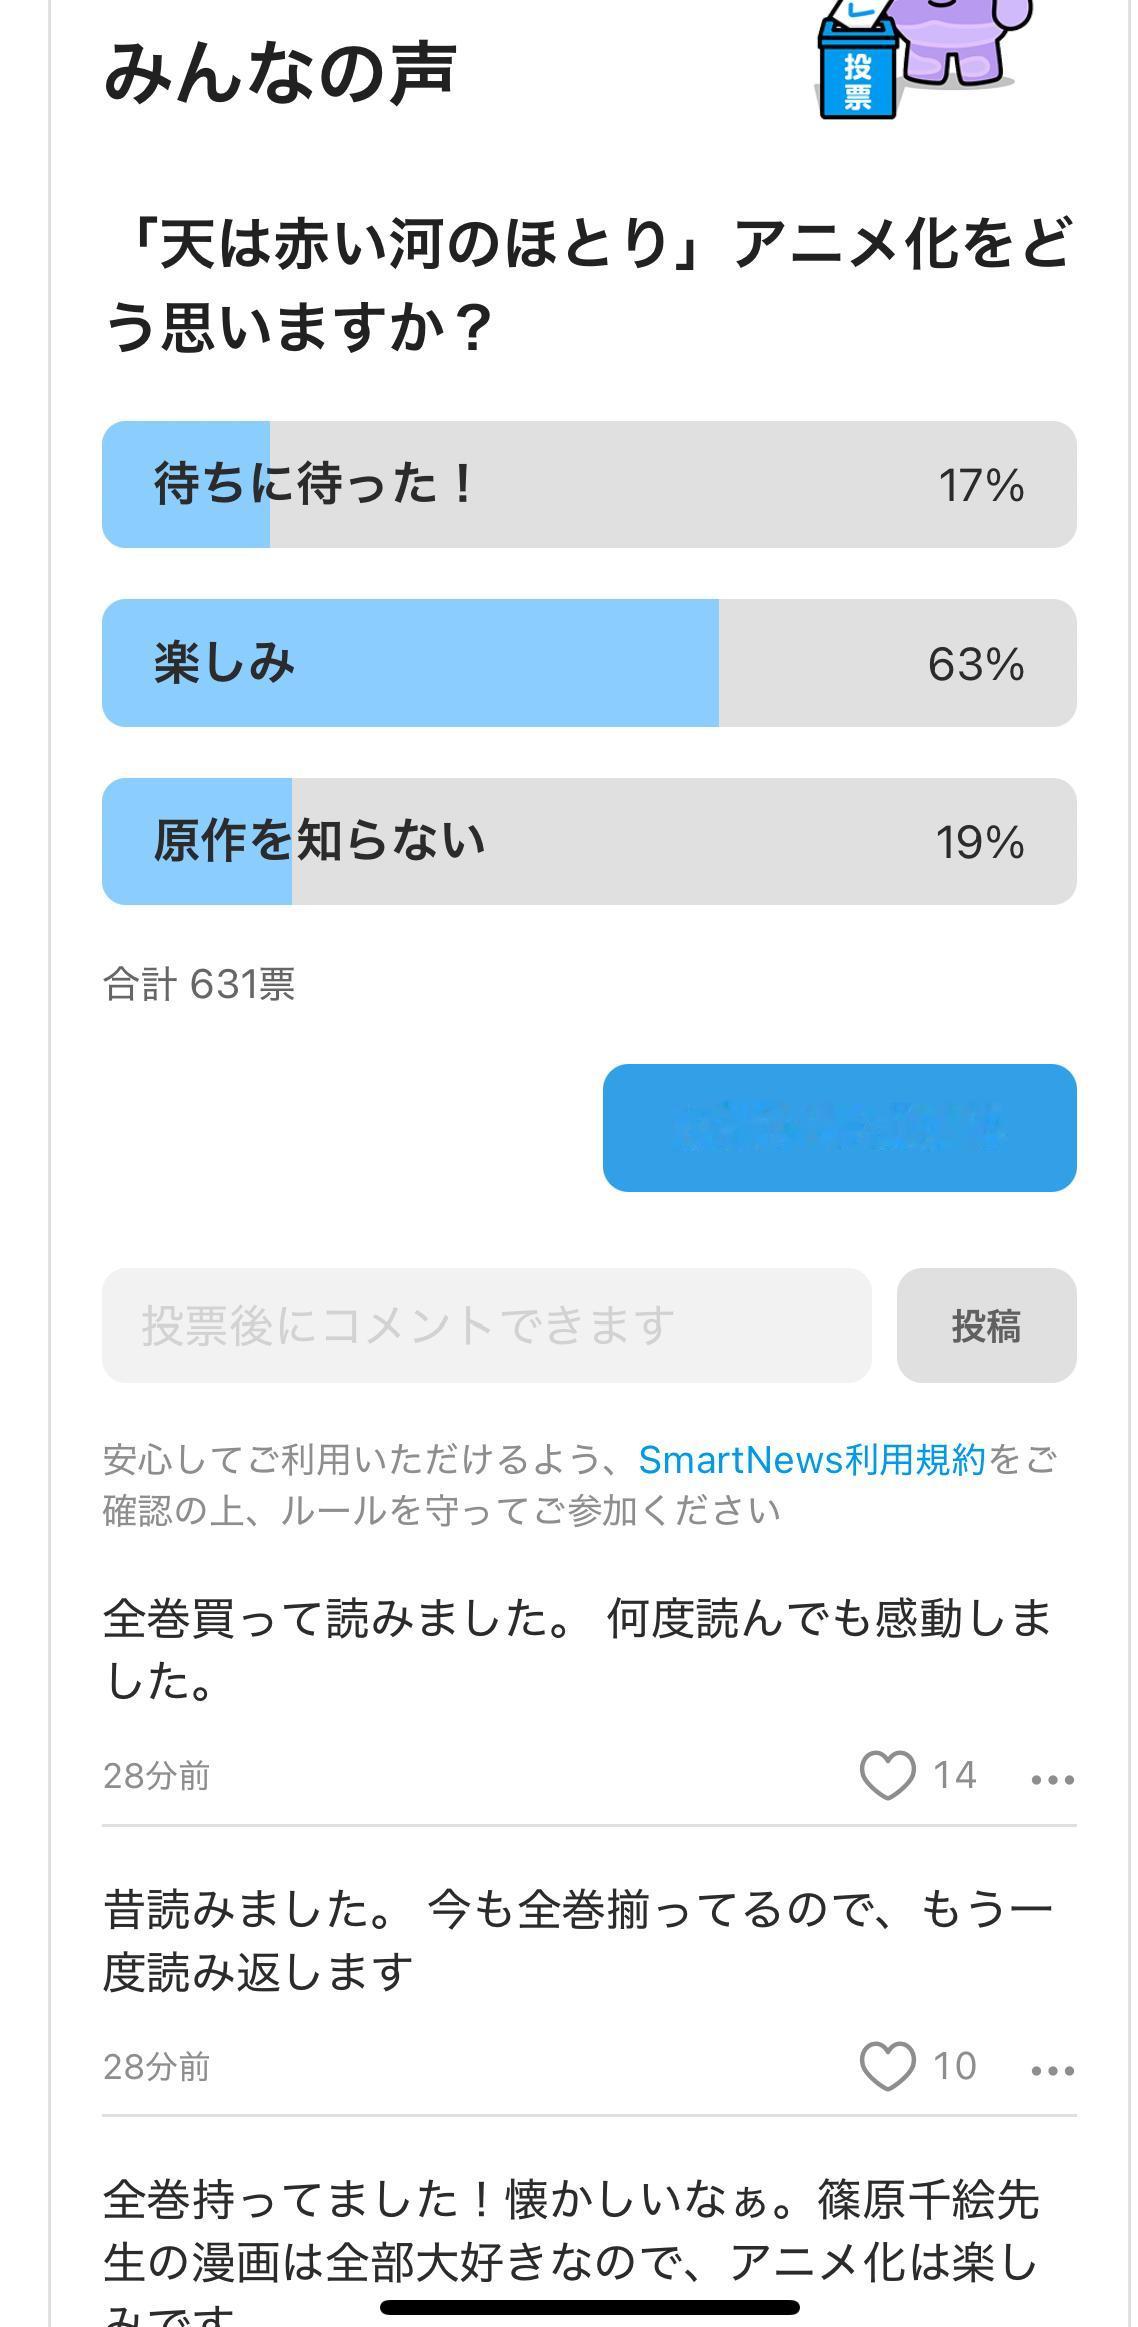The image size is (1138, 2327).
Task: Tap the みんなの声 heading
Action: coord(280,74)
